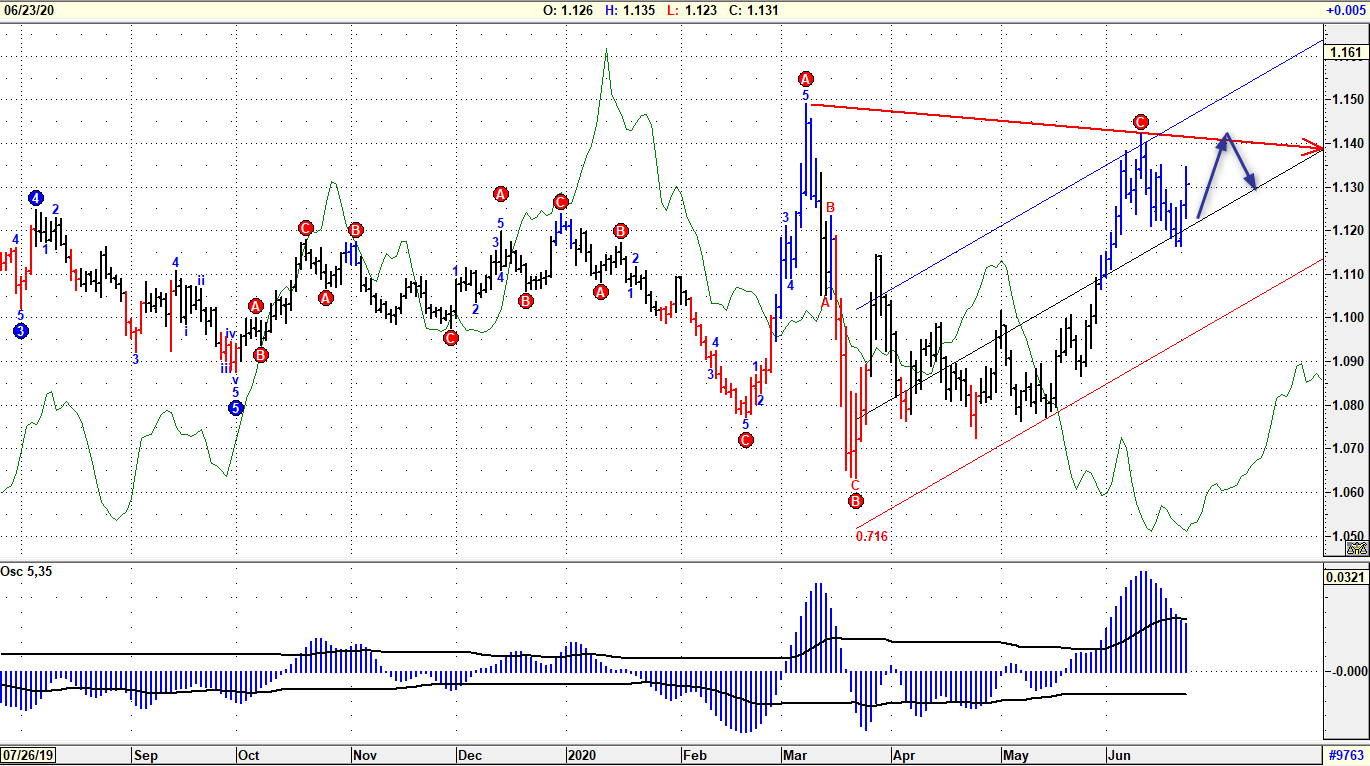This screenshot has width=1370, height=766.
Task: Select the red circled A at March peak
Action: 806,79
